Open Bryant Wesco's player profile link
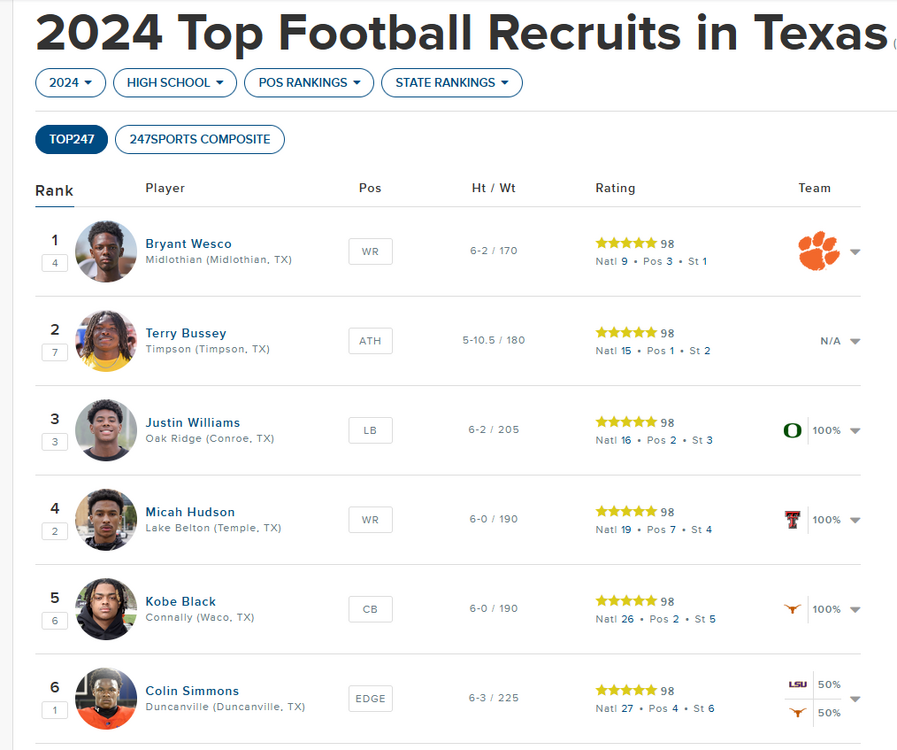Viewport: 897px width, 750px height. tap(188, 244)
